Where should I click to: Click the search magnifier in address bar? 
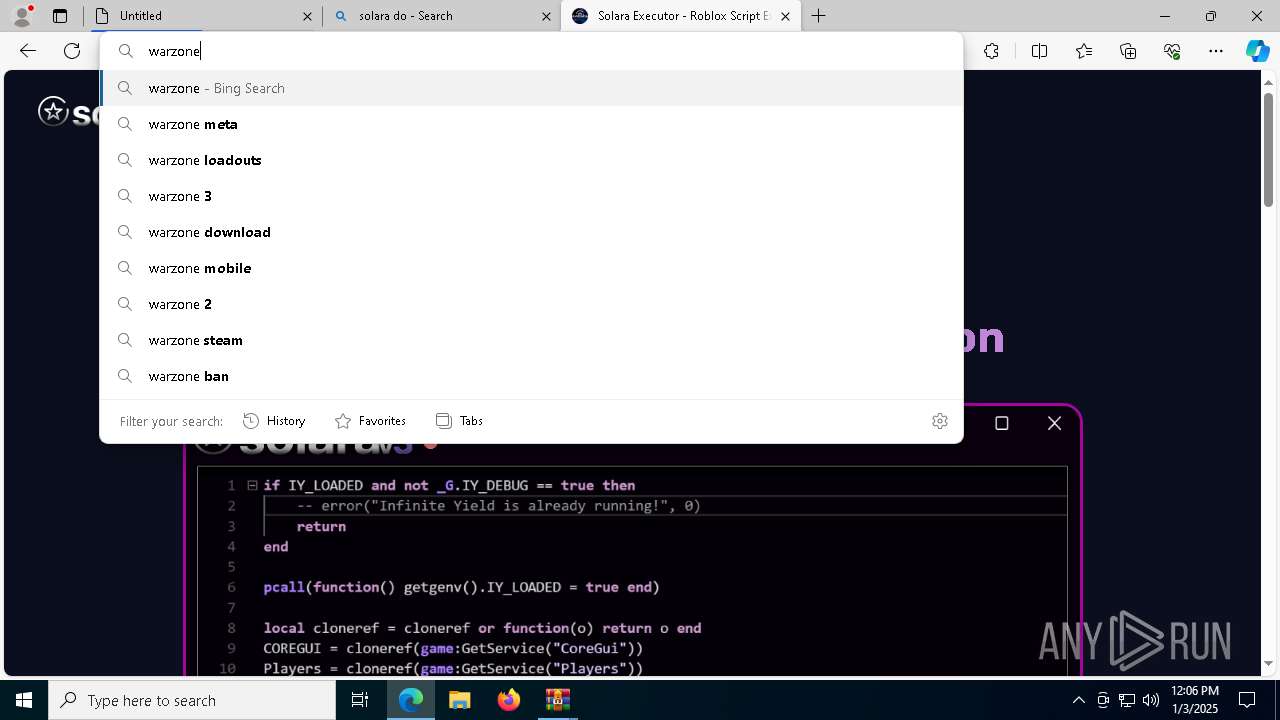pyautogui.click(x=126, y=51)
